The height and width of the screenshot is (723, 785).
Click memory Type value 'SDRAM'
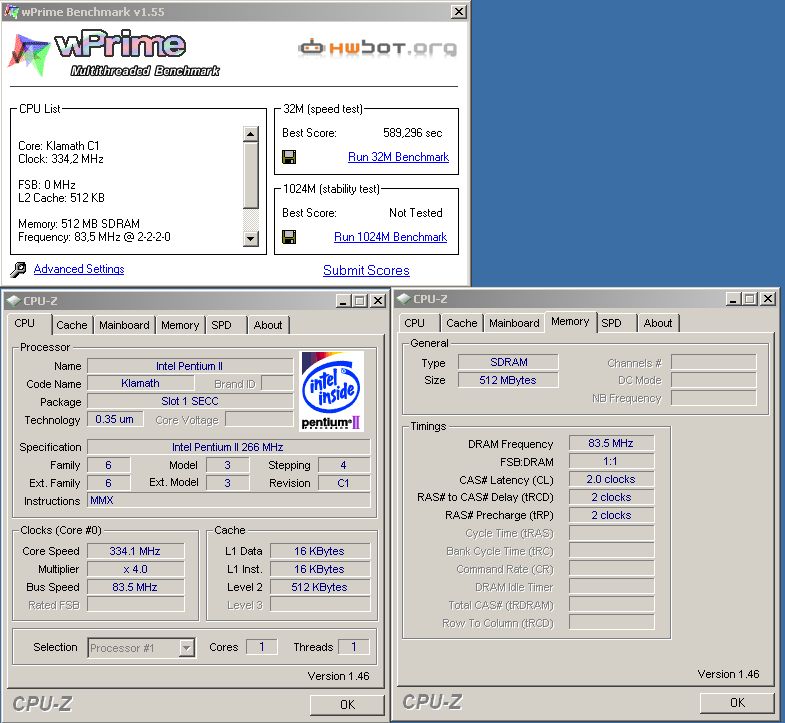tap(508, 362)
